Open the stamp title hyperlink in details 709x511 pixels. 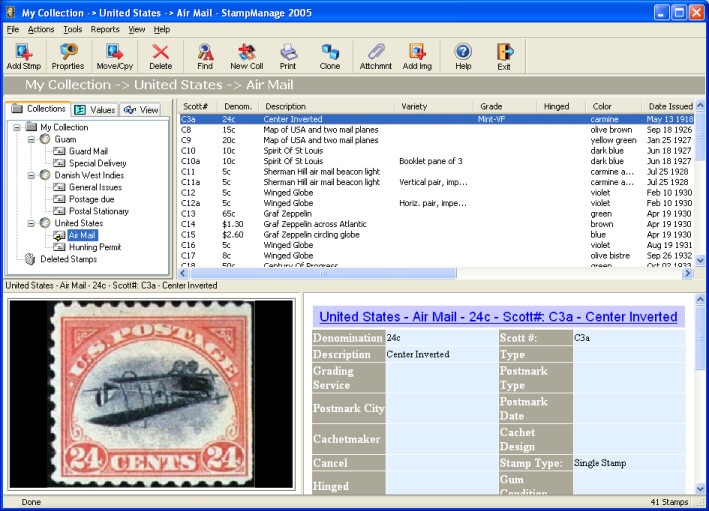pyautogui.click(x=498, y=317)
